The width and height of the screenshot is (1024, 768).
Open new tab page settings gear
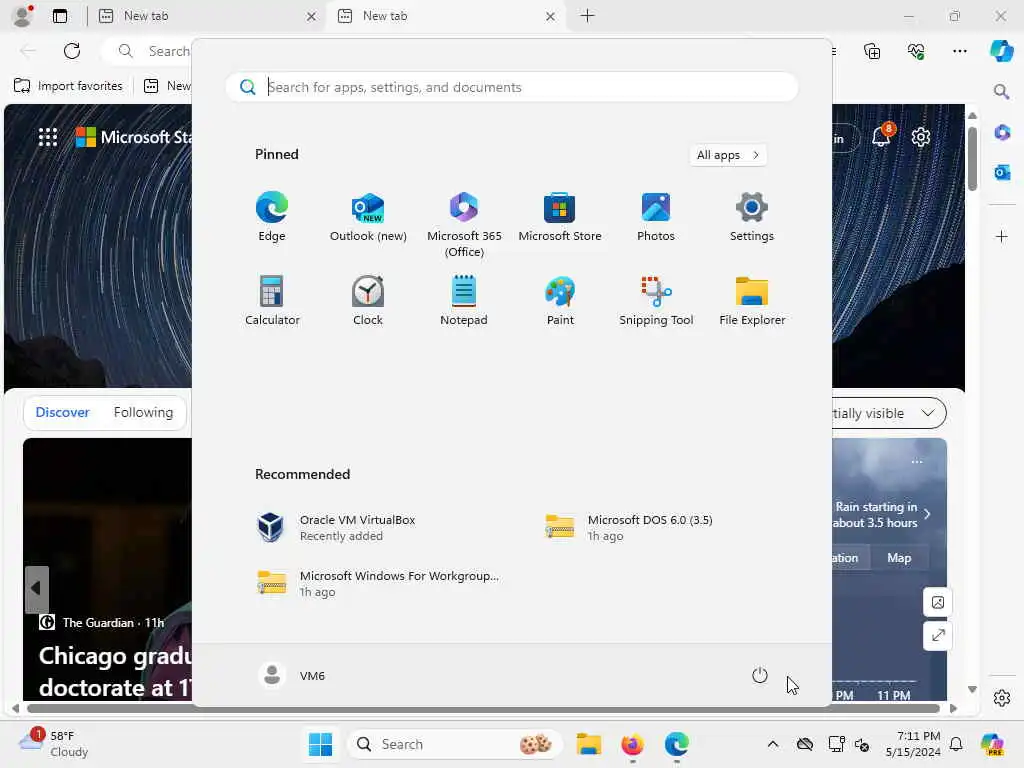tap(921, 137)
